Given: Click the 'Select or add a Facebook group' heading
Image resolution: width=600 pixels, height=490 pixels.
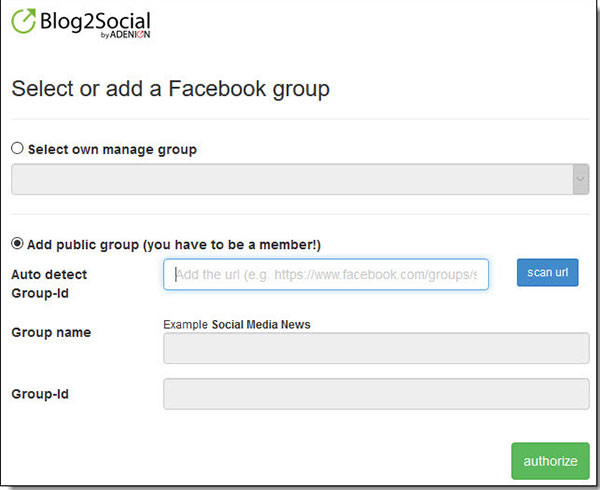Looking at the screenshot, I should (x=170, y=89).
